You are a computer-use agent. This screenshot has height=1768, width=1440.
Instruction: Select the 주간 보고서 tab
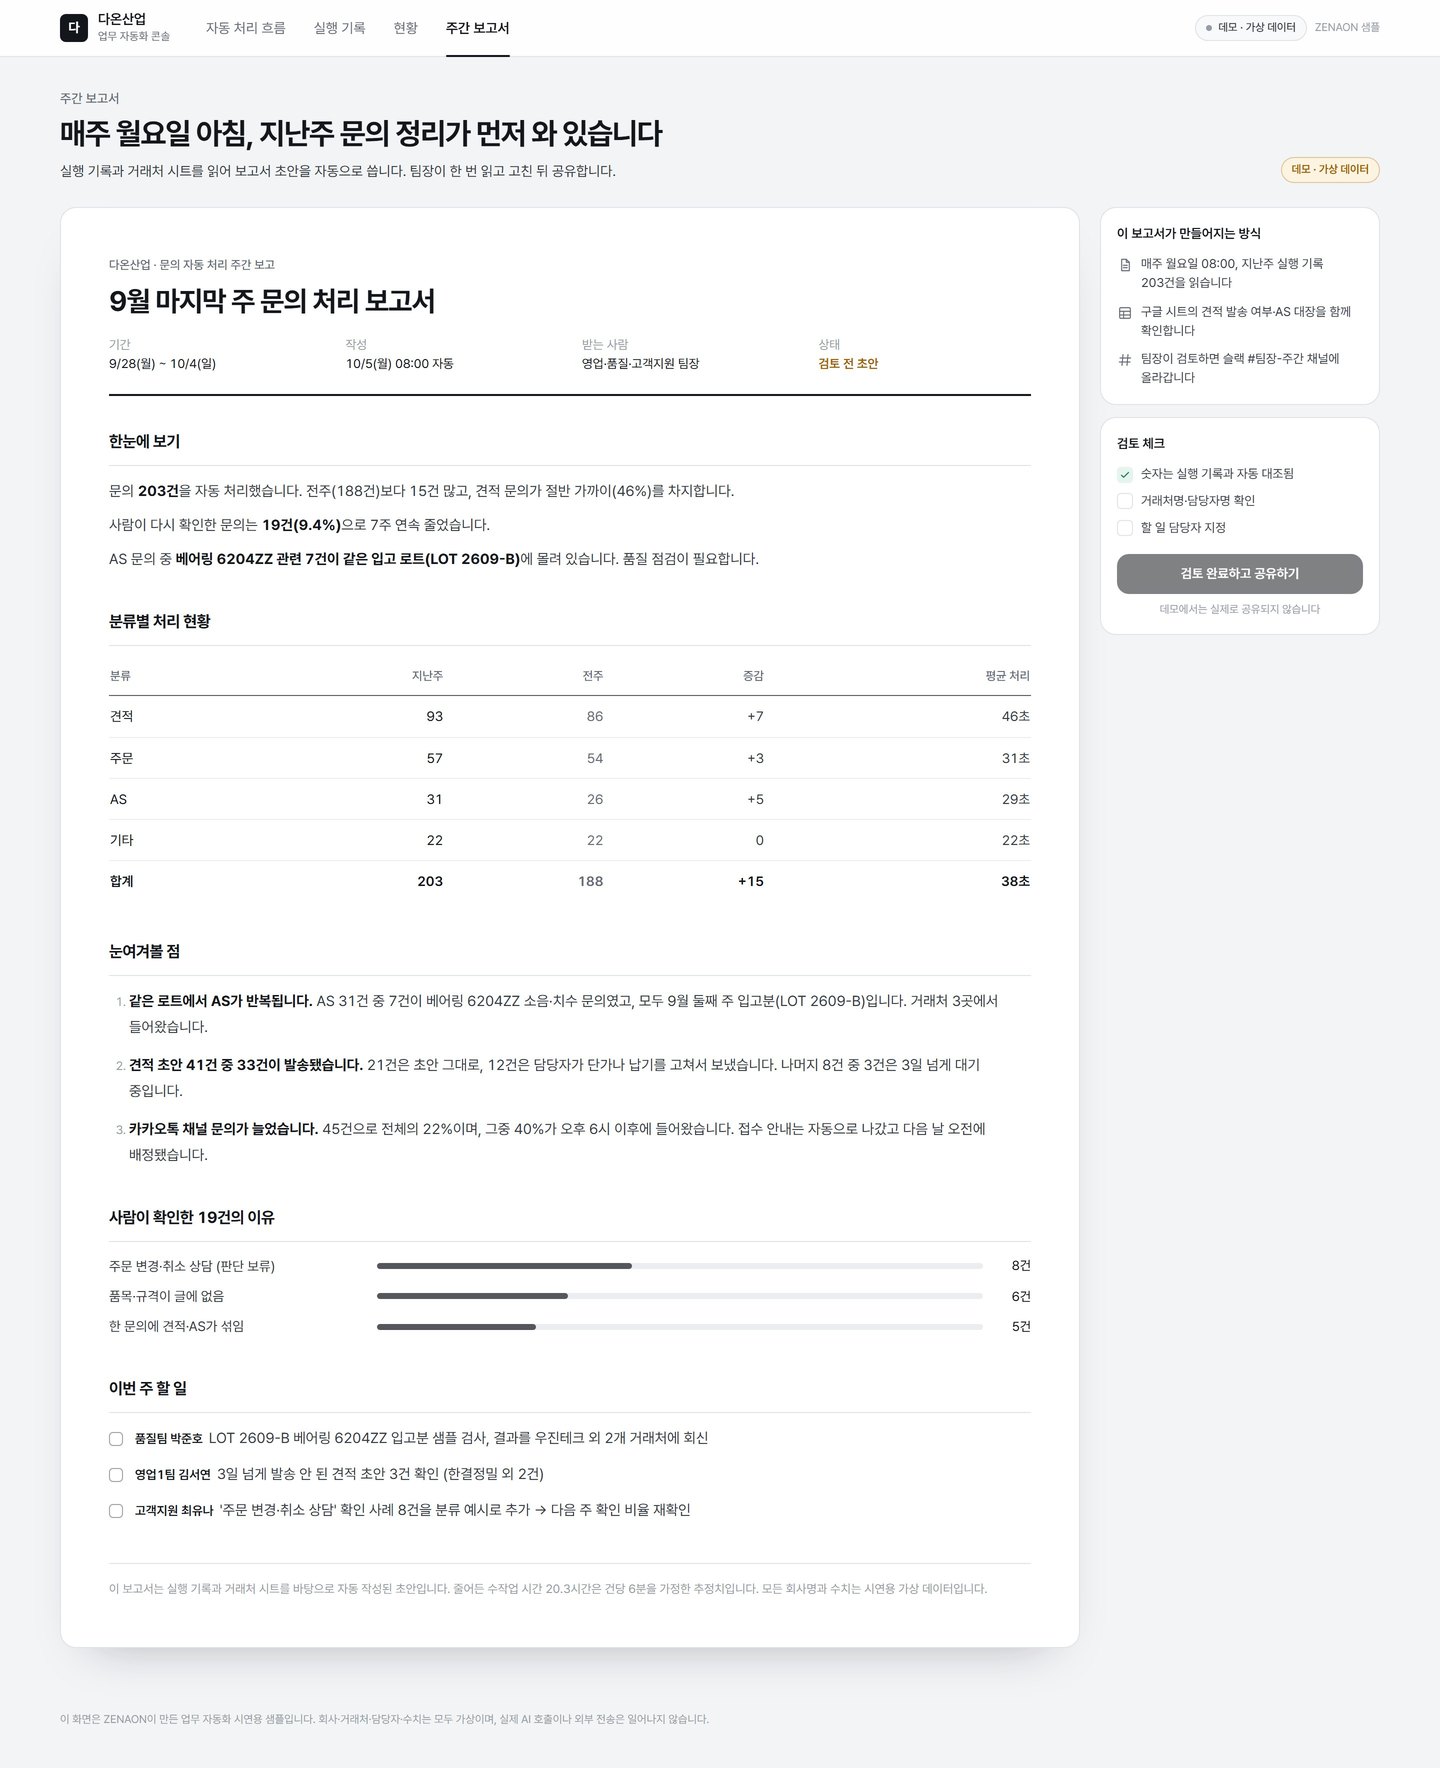tap(478, 28)
